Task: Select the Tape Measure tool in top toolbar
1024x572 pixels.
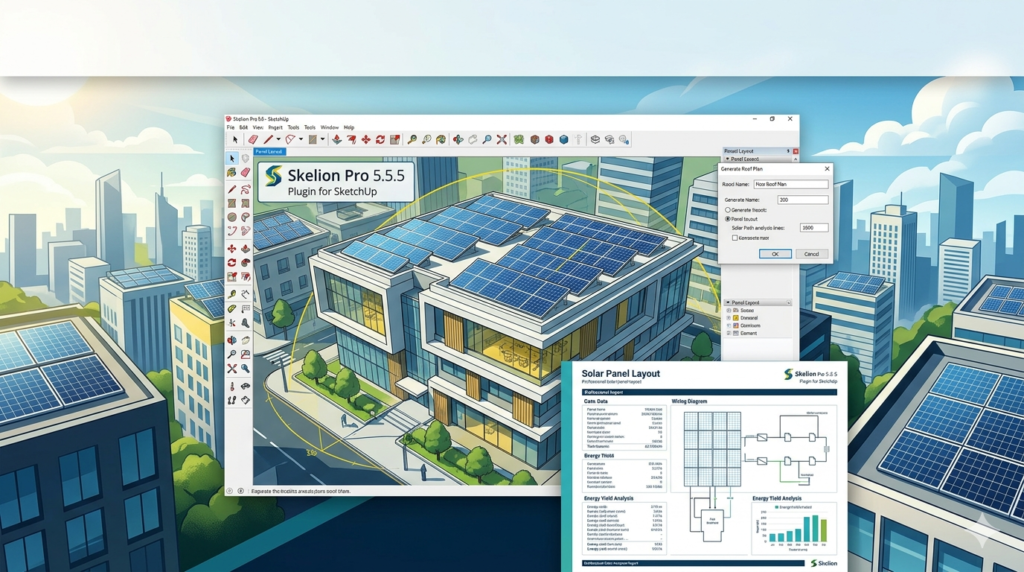Action: tap(412, 140)
